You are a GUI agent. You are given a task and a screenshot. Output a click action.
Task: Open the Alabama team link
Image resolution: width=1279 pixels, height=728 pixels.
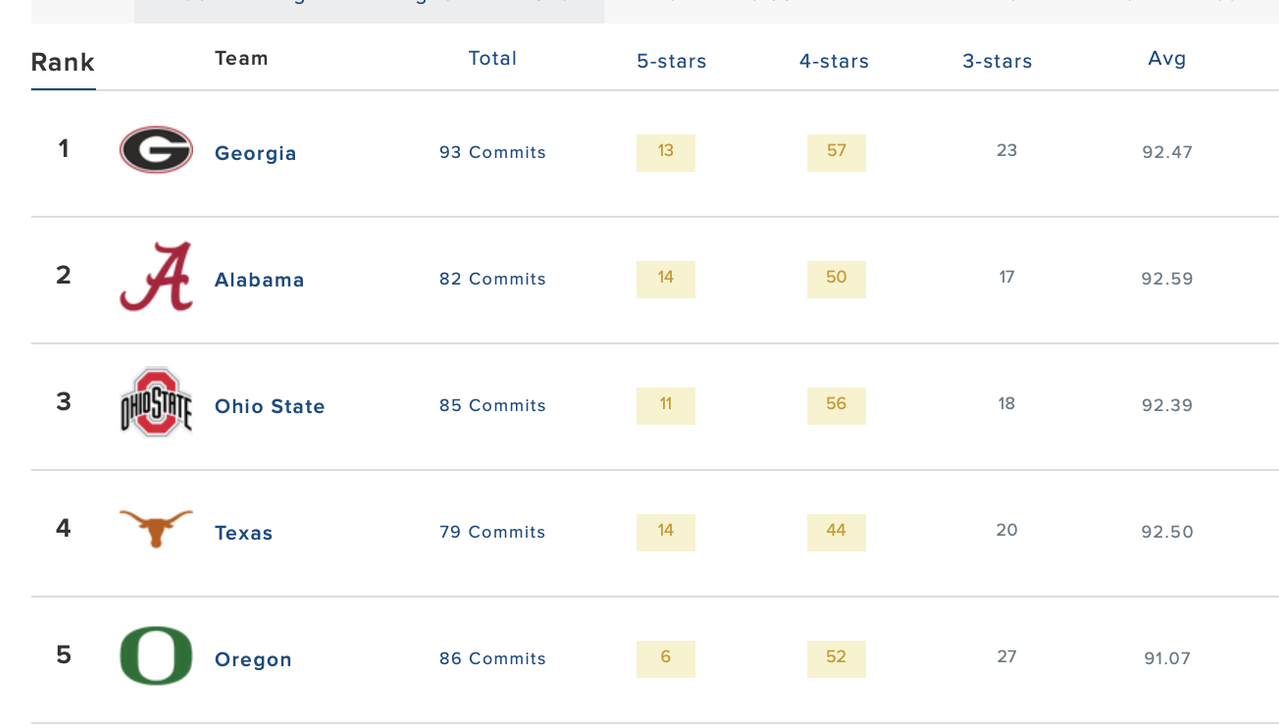260,280
